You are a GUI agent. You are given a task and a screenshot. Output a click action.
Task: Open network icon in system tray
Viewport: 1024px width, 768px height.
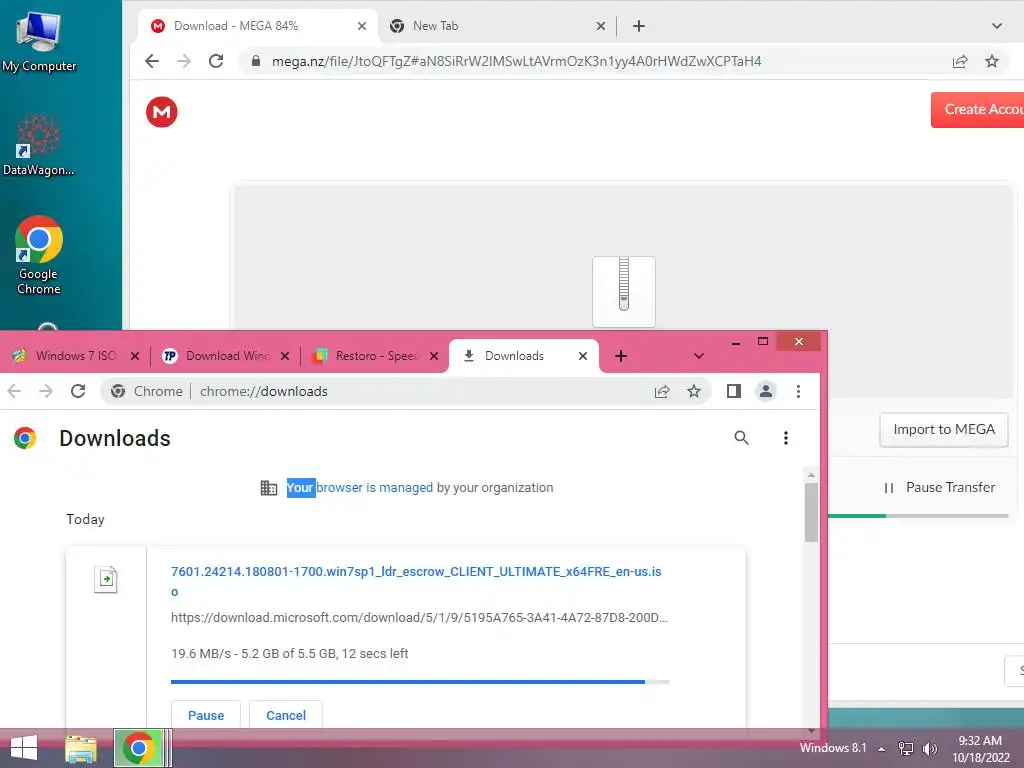(x=906, y=749)
